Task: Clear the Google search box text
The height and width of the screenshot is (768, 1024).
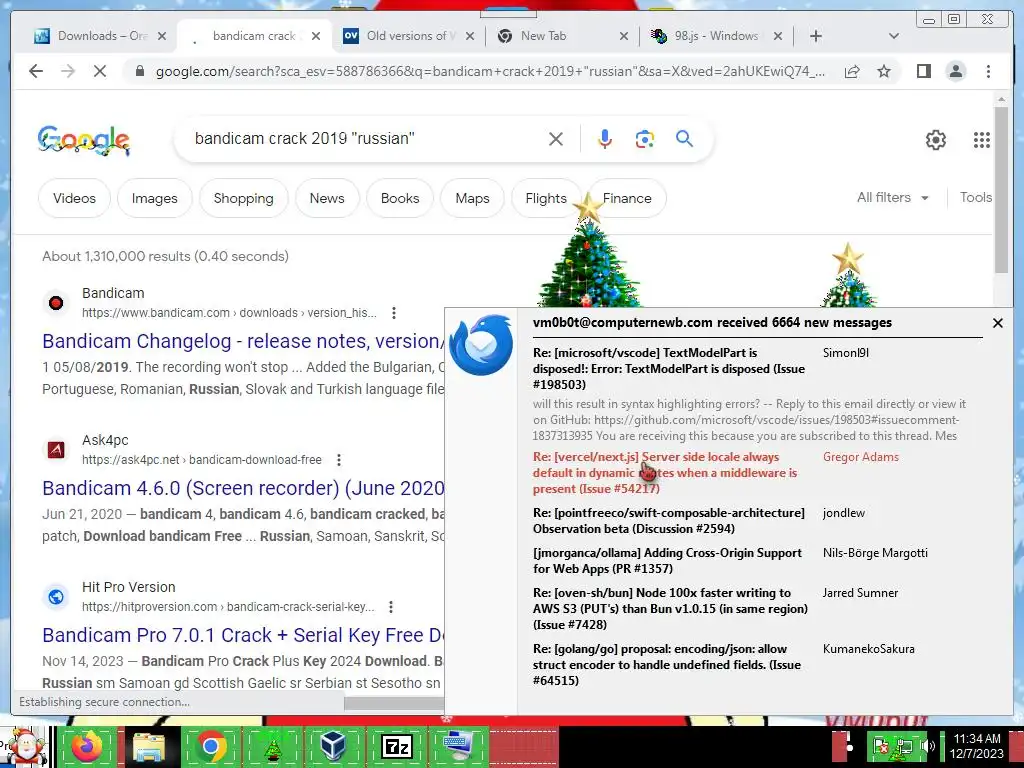Action: [x=556, y=139]
